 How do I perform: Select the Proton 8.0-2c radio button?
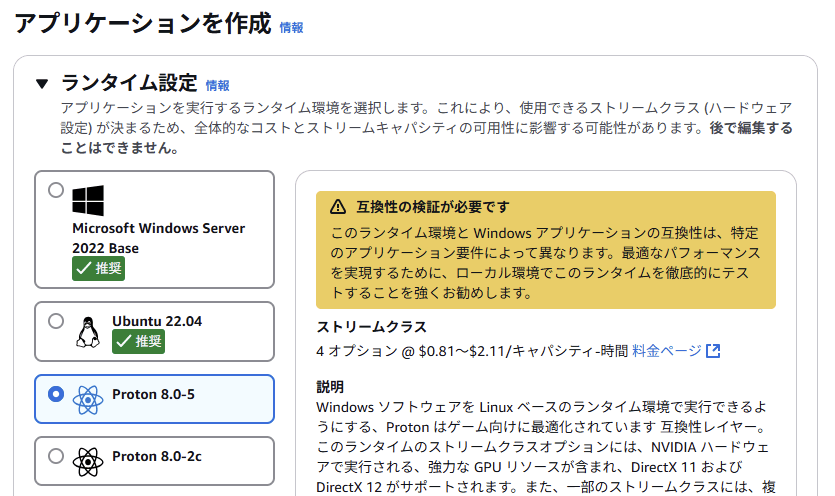(x=56, y=456)
